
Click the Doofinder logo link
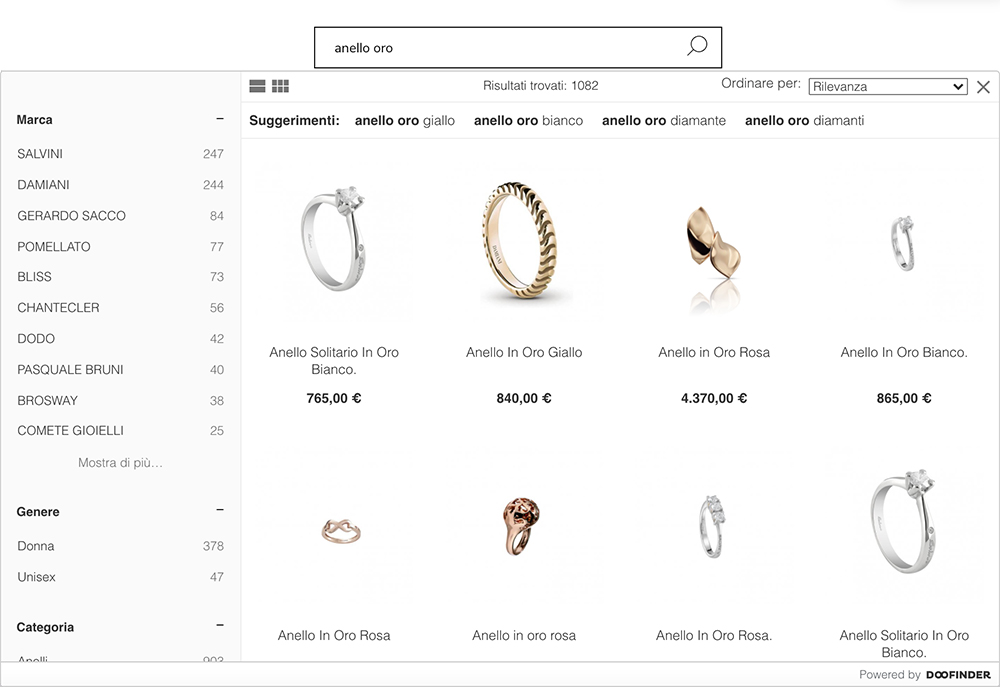point(958,675)
